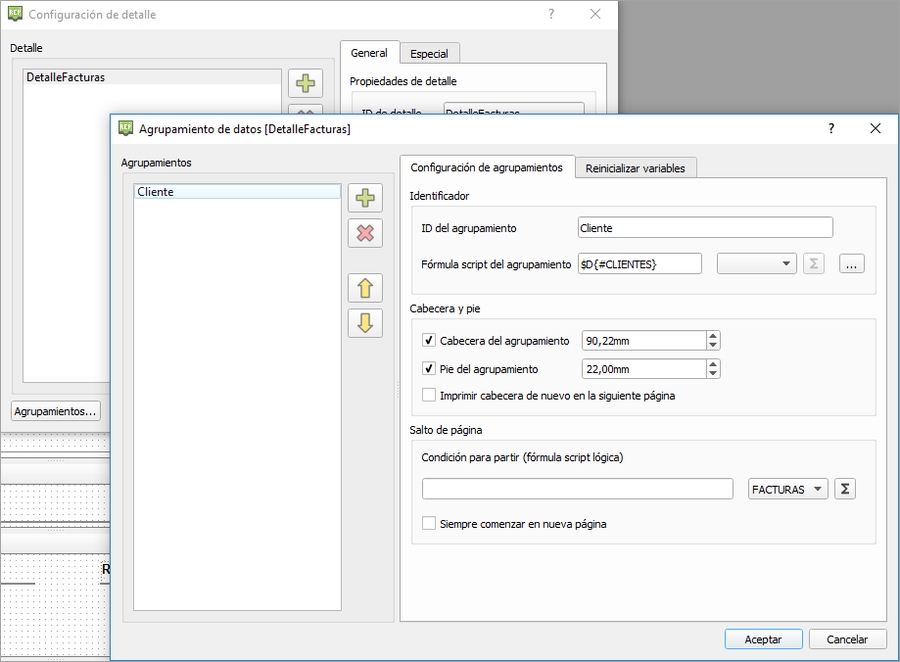Click the sigma icon next to FACTURAS dropdown

pos(845,489)
